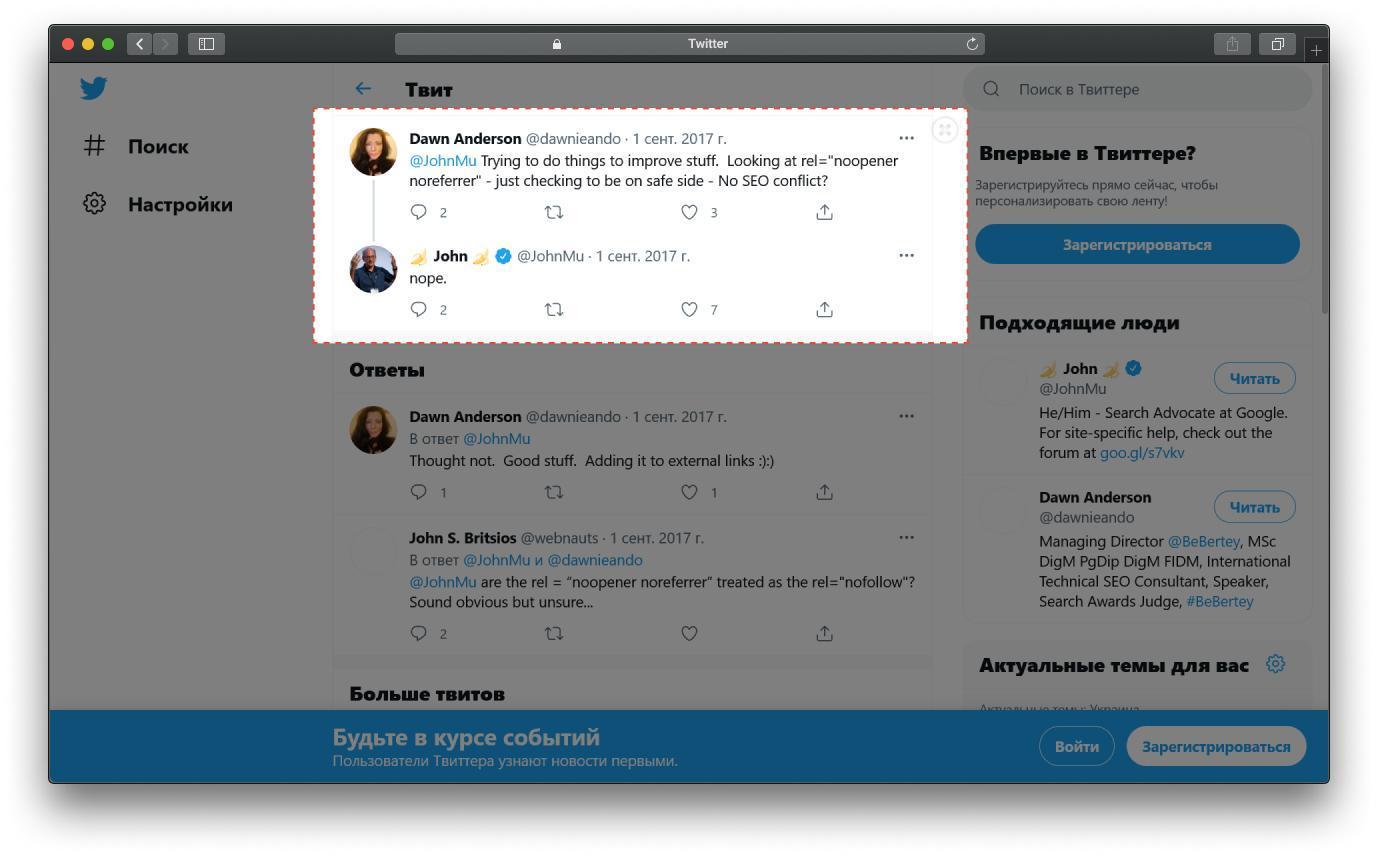Viewport: 1378px width, 856px height.
Task: Reload the page from the address bar
Action: tap(972, 44)
